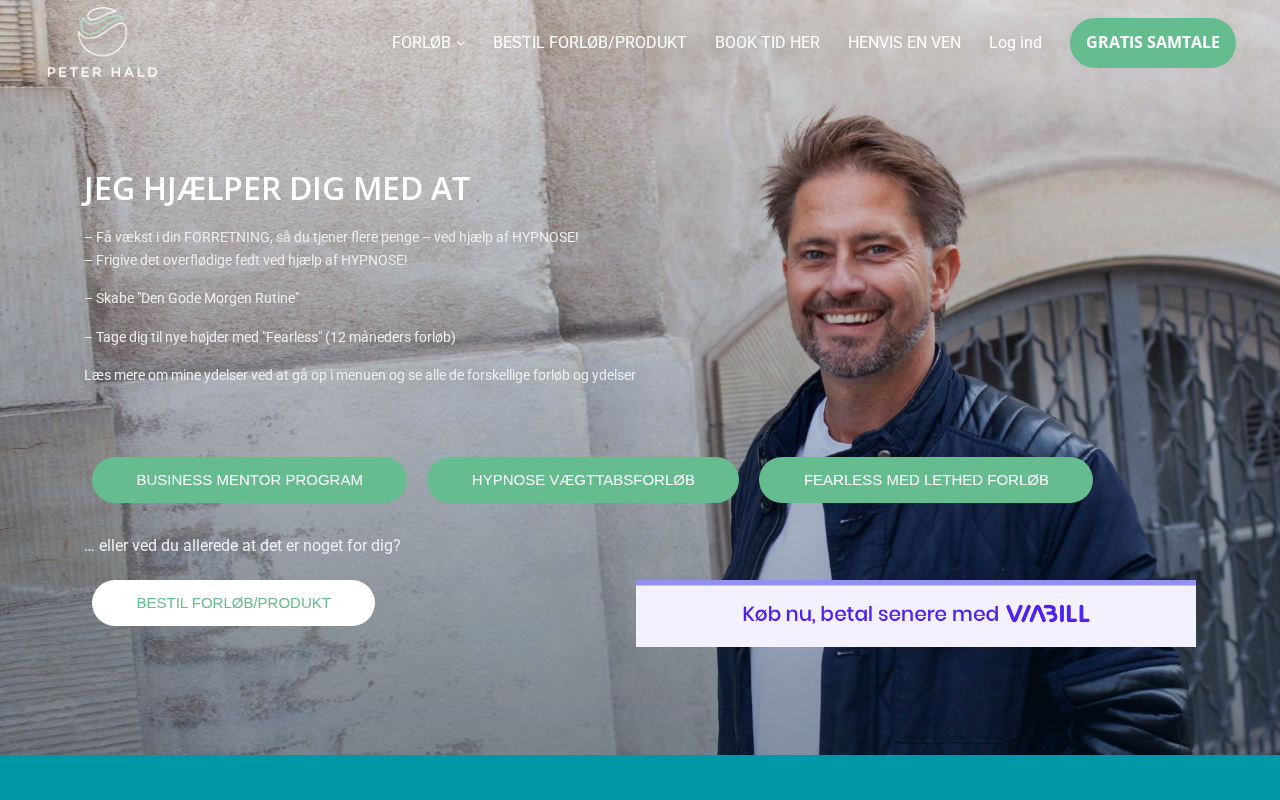
Task: Go to BOOK TID HER page
Action: point(767,43)
